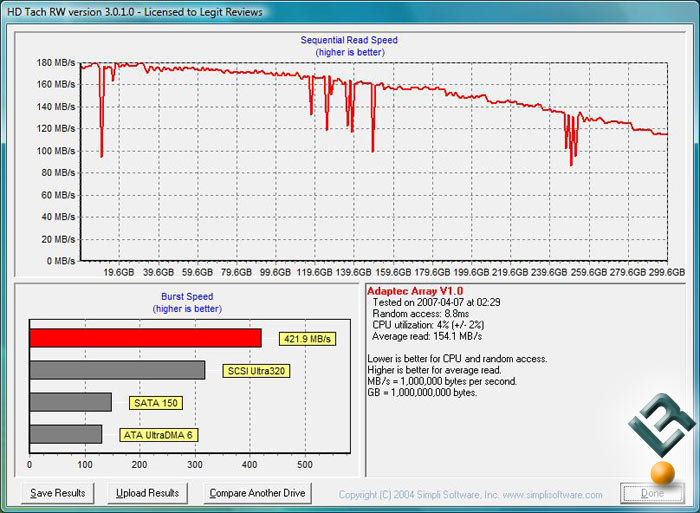Compare another drive using the button

257,493
